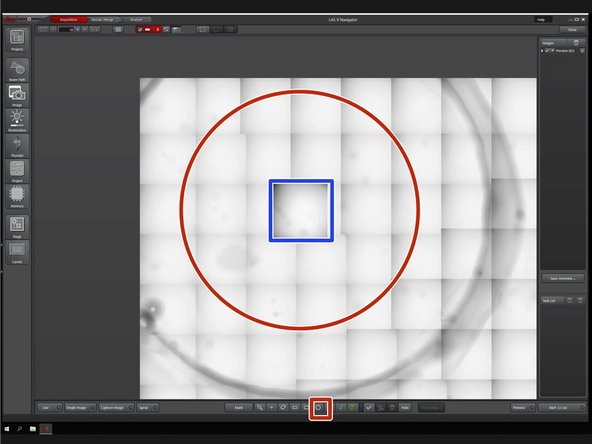
Task: Click the blue focus map tool icon
Action: point(341,407)
